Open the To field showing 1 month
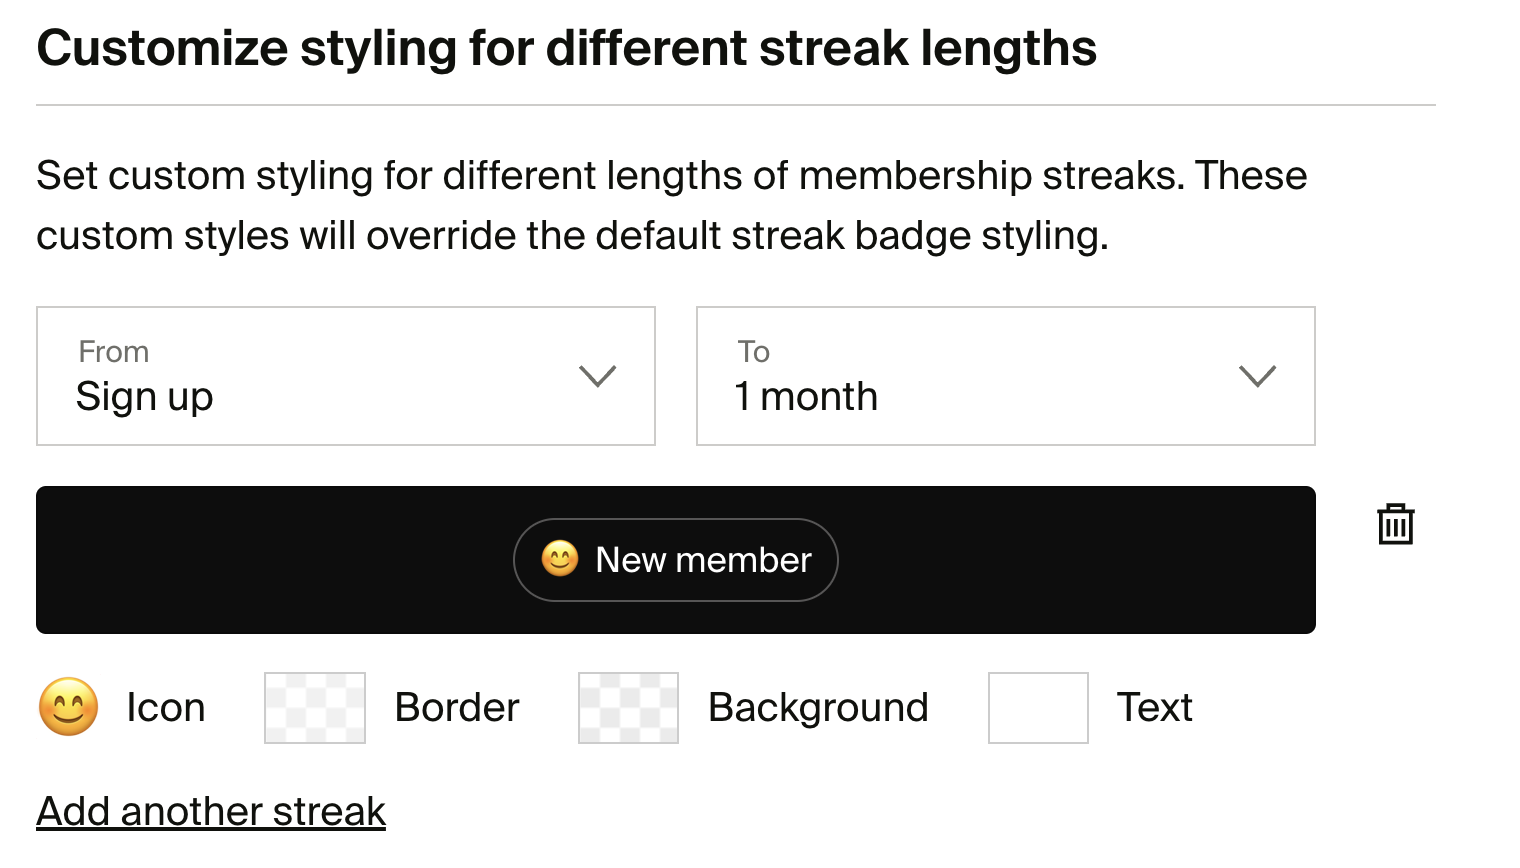Viewport: 1520px width, 868px height. tap(1006, 376)
